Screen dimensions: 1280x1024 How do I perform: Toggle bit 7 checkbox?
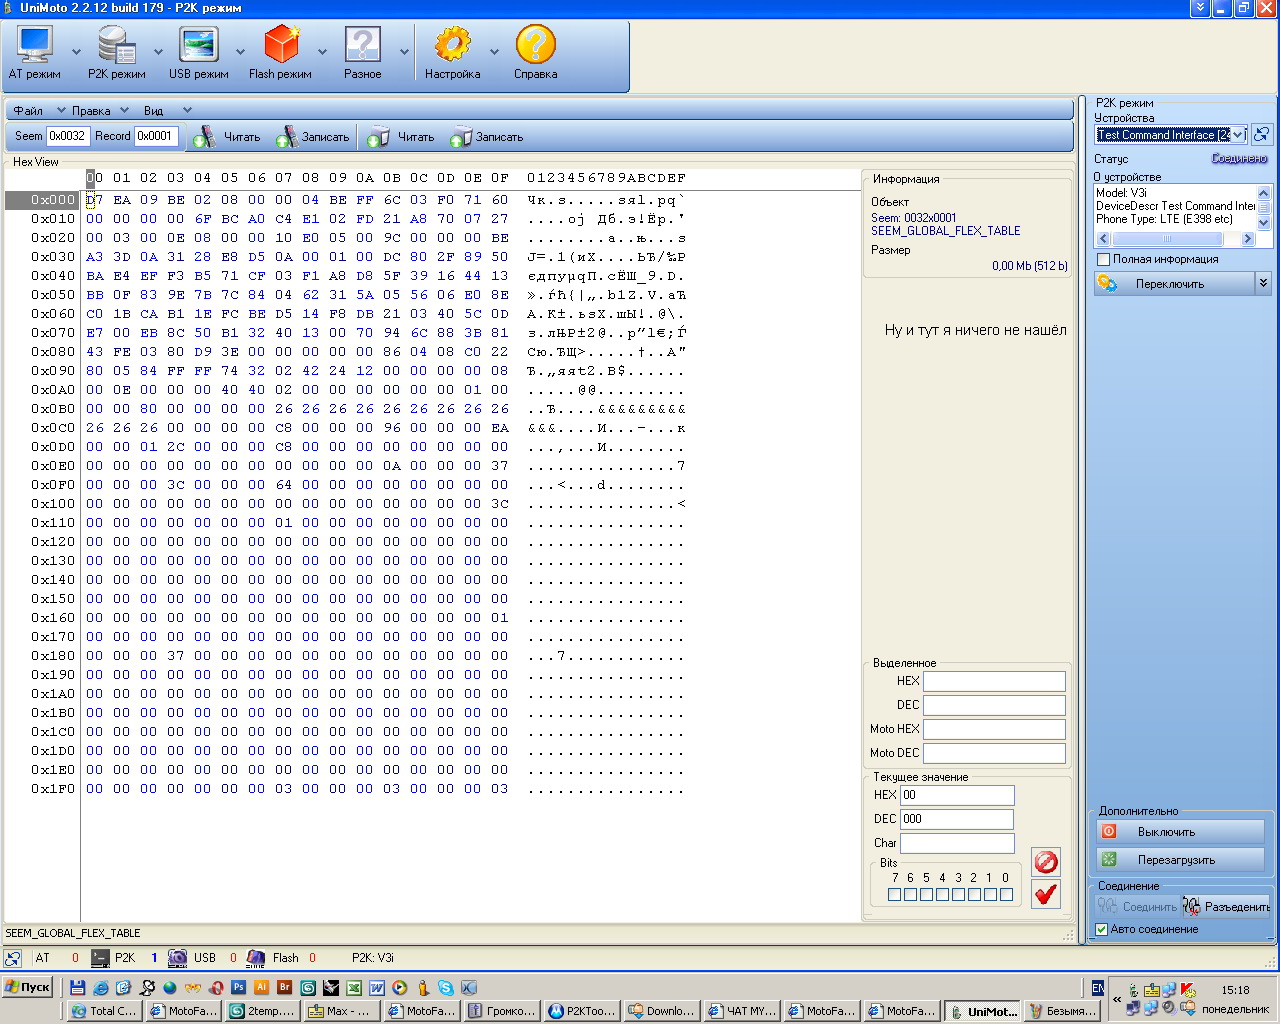pos(894,895)
